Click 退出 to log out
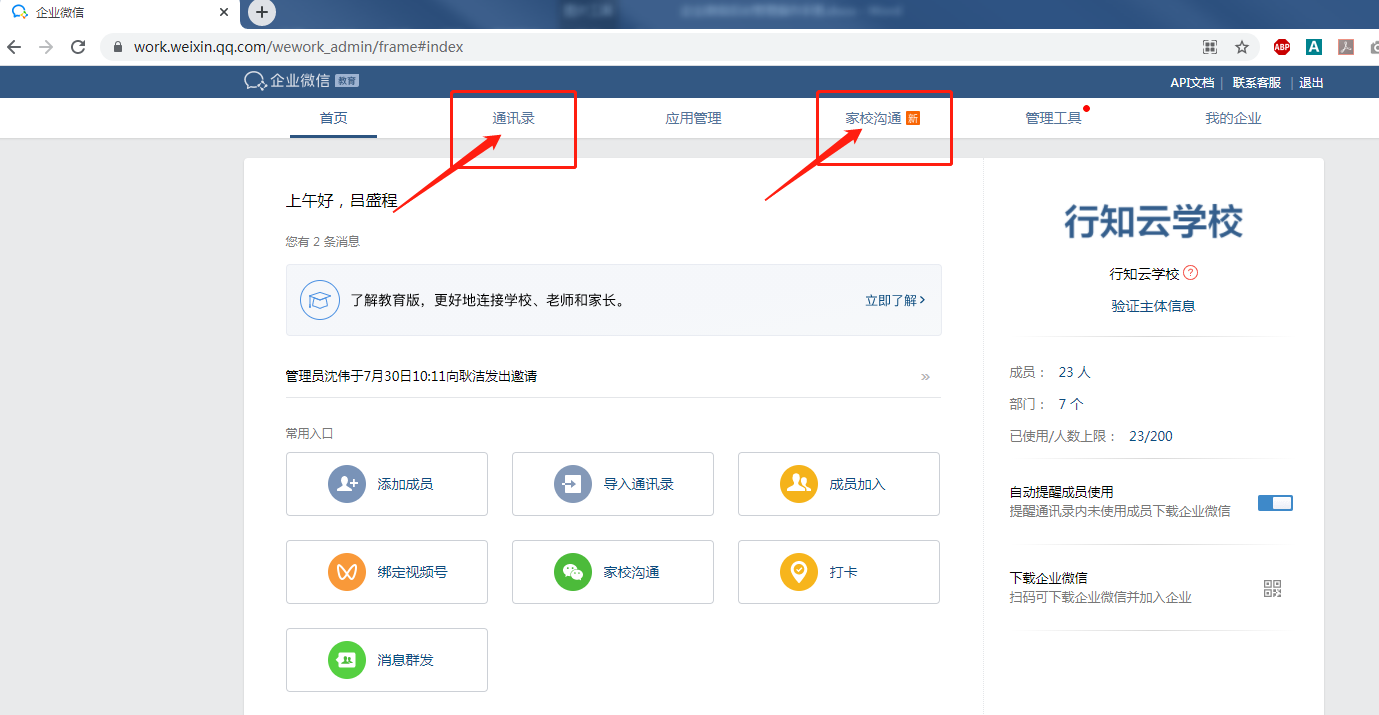The image size is (1379, 715). 1311,83
